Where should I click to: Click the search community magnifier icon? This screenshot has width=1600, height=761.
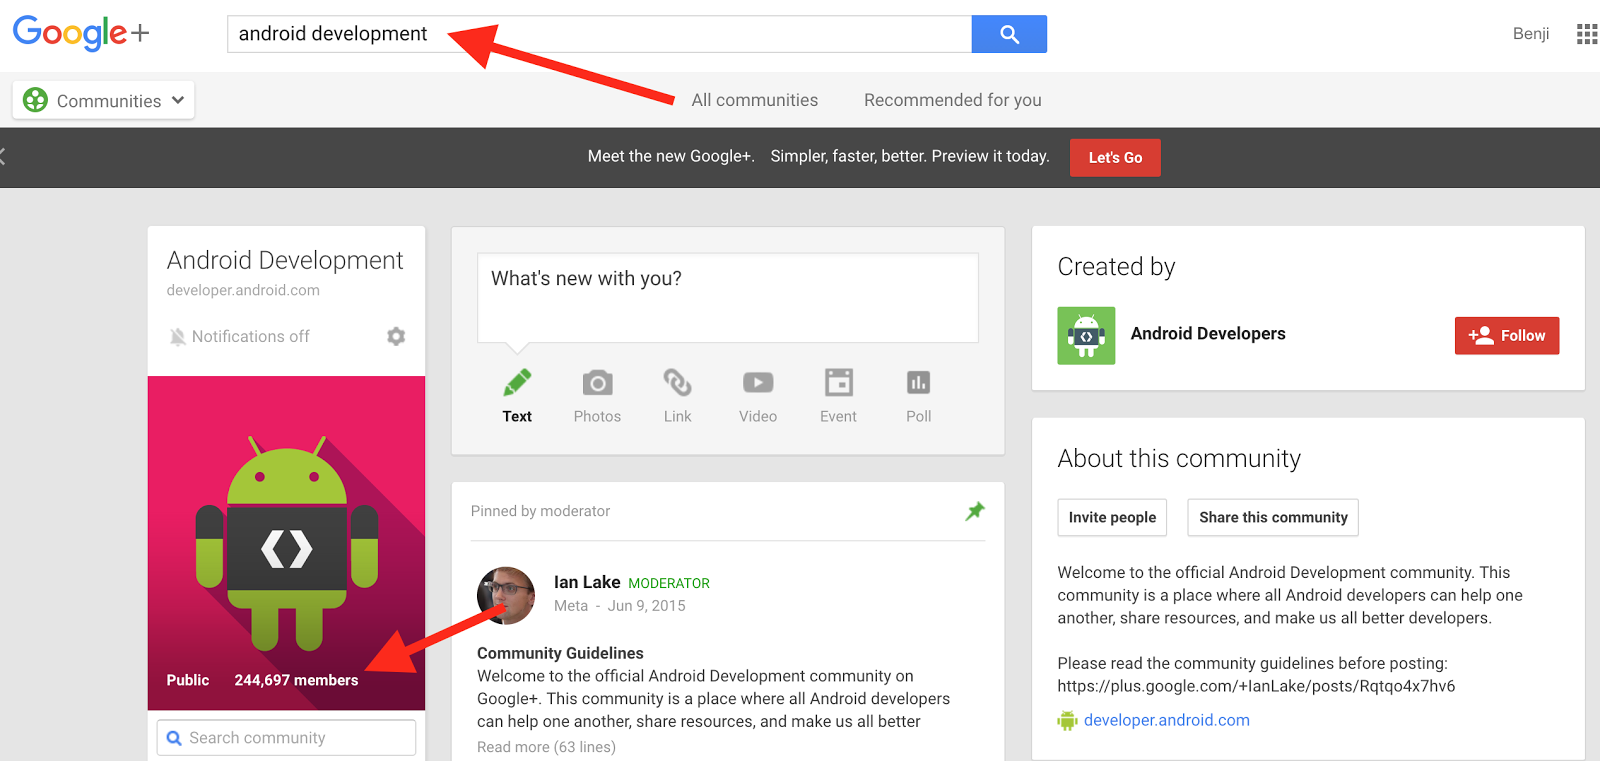click(x=174, y=738)
